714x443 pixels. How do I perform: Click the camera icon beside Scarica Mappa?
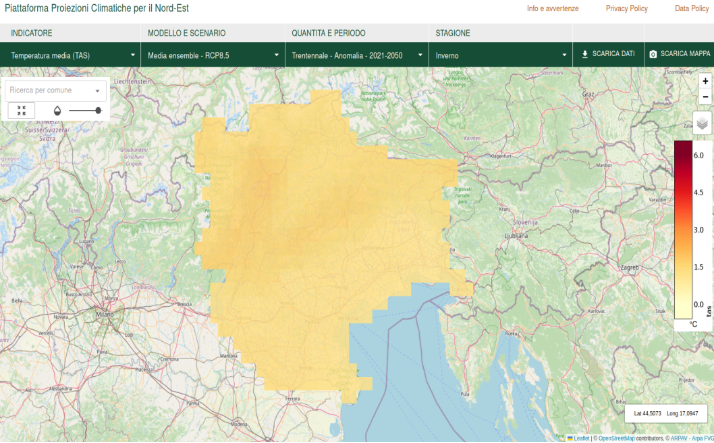653,54
